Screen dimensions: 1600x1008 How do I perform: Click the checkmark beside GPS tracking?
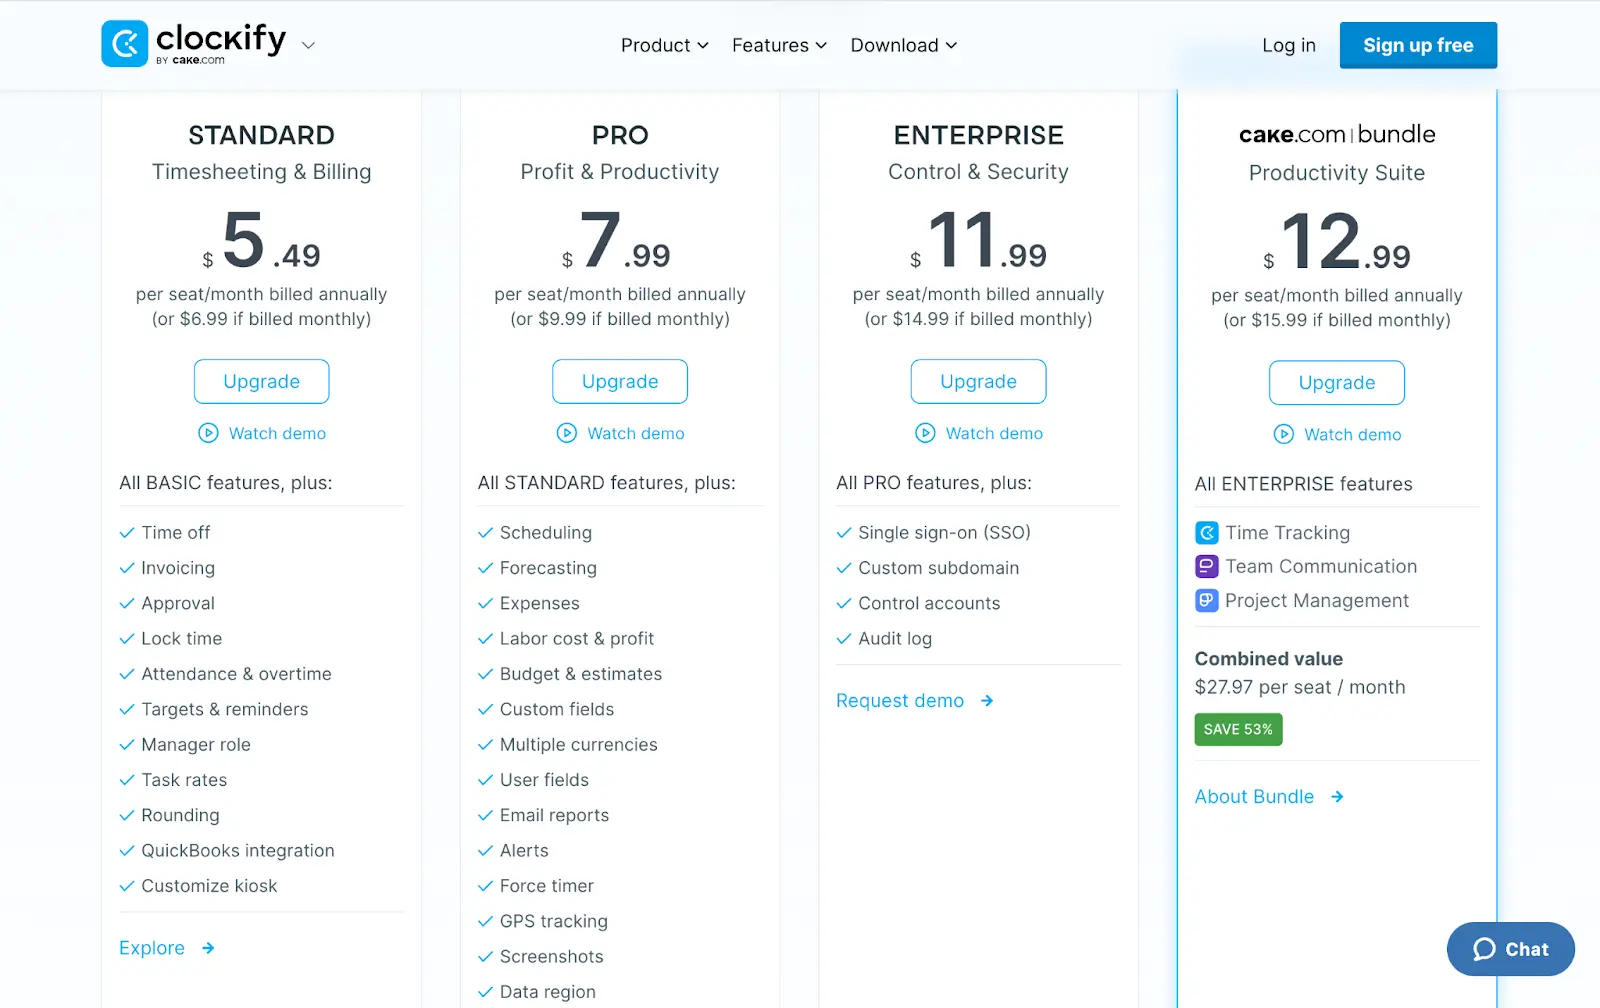coord(485,922)
